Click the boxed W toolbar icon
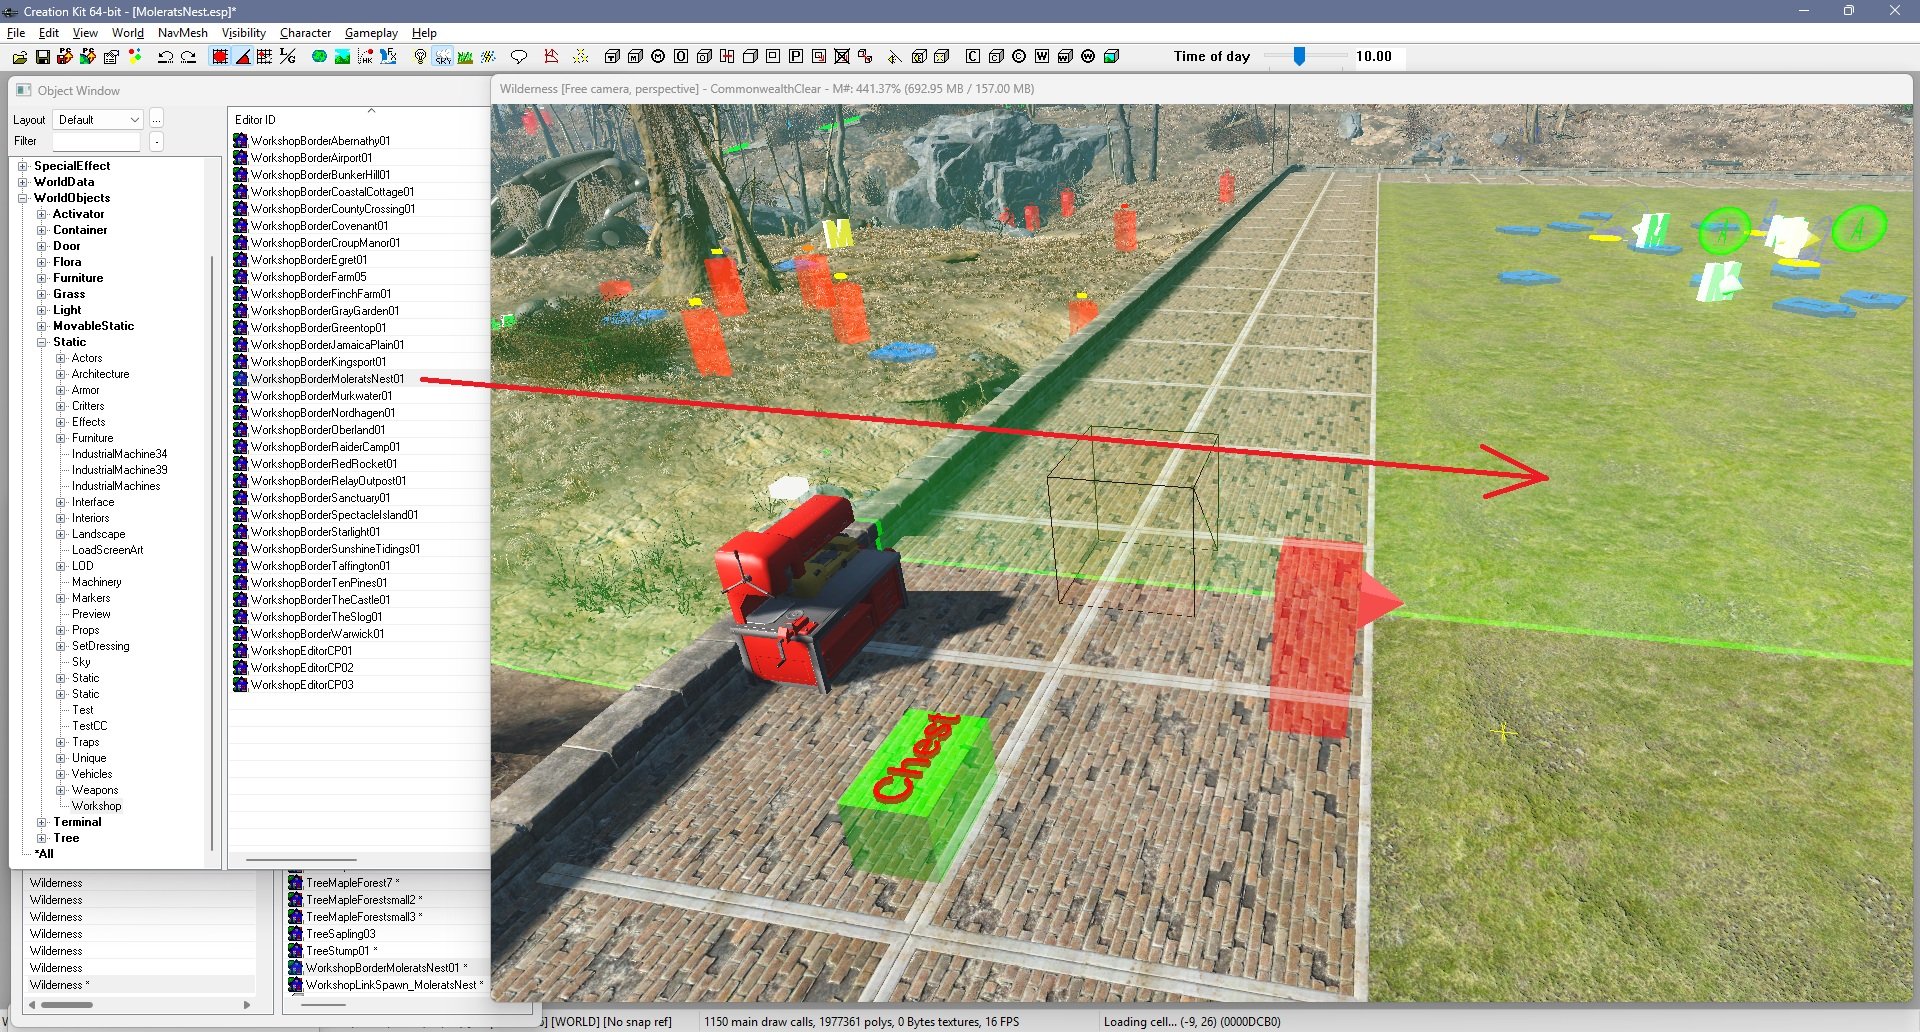Image resolution: width=1920 pixels, height=1032 pixels. point(1041,57)
